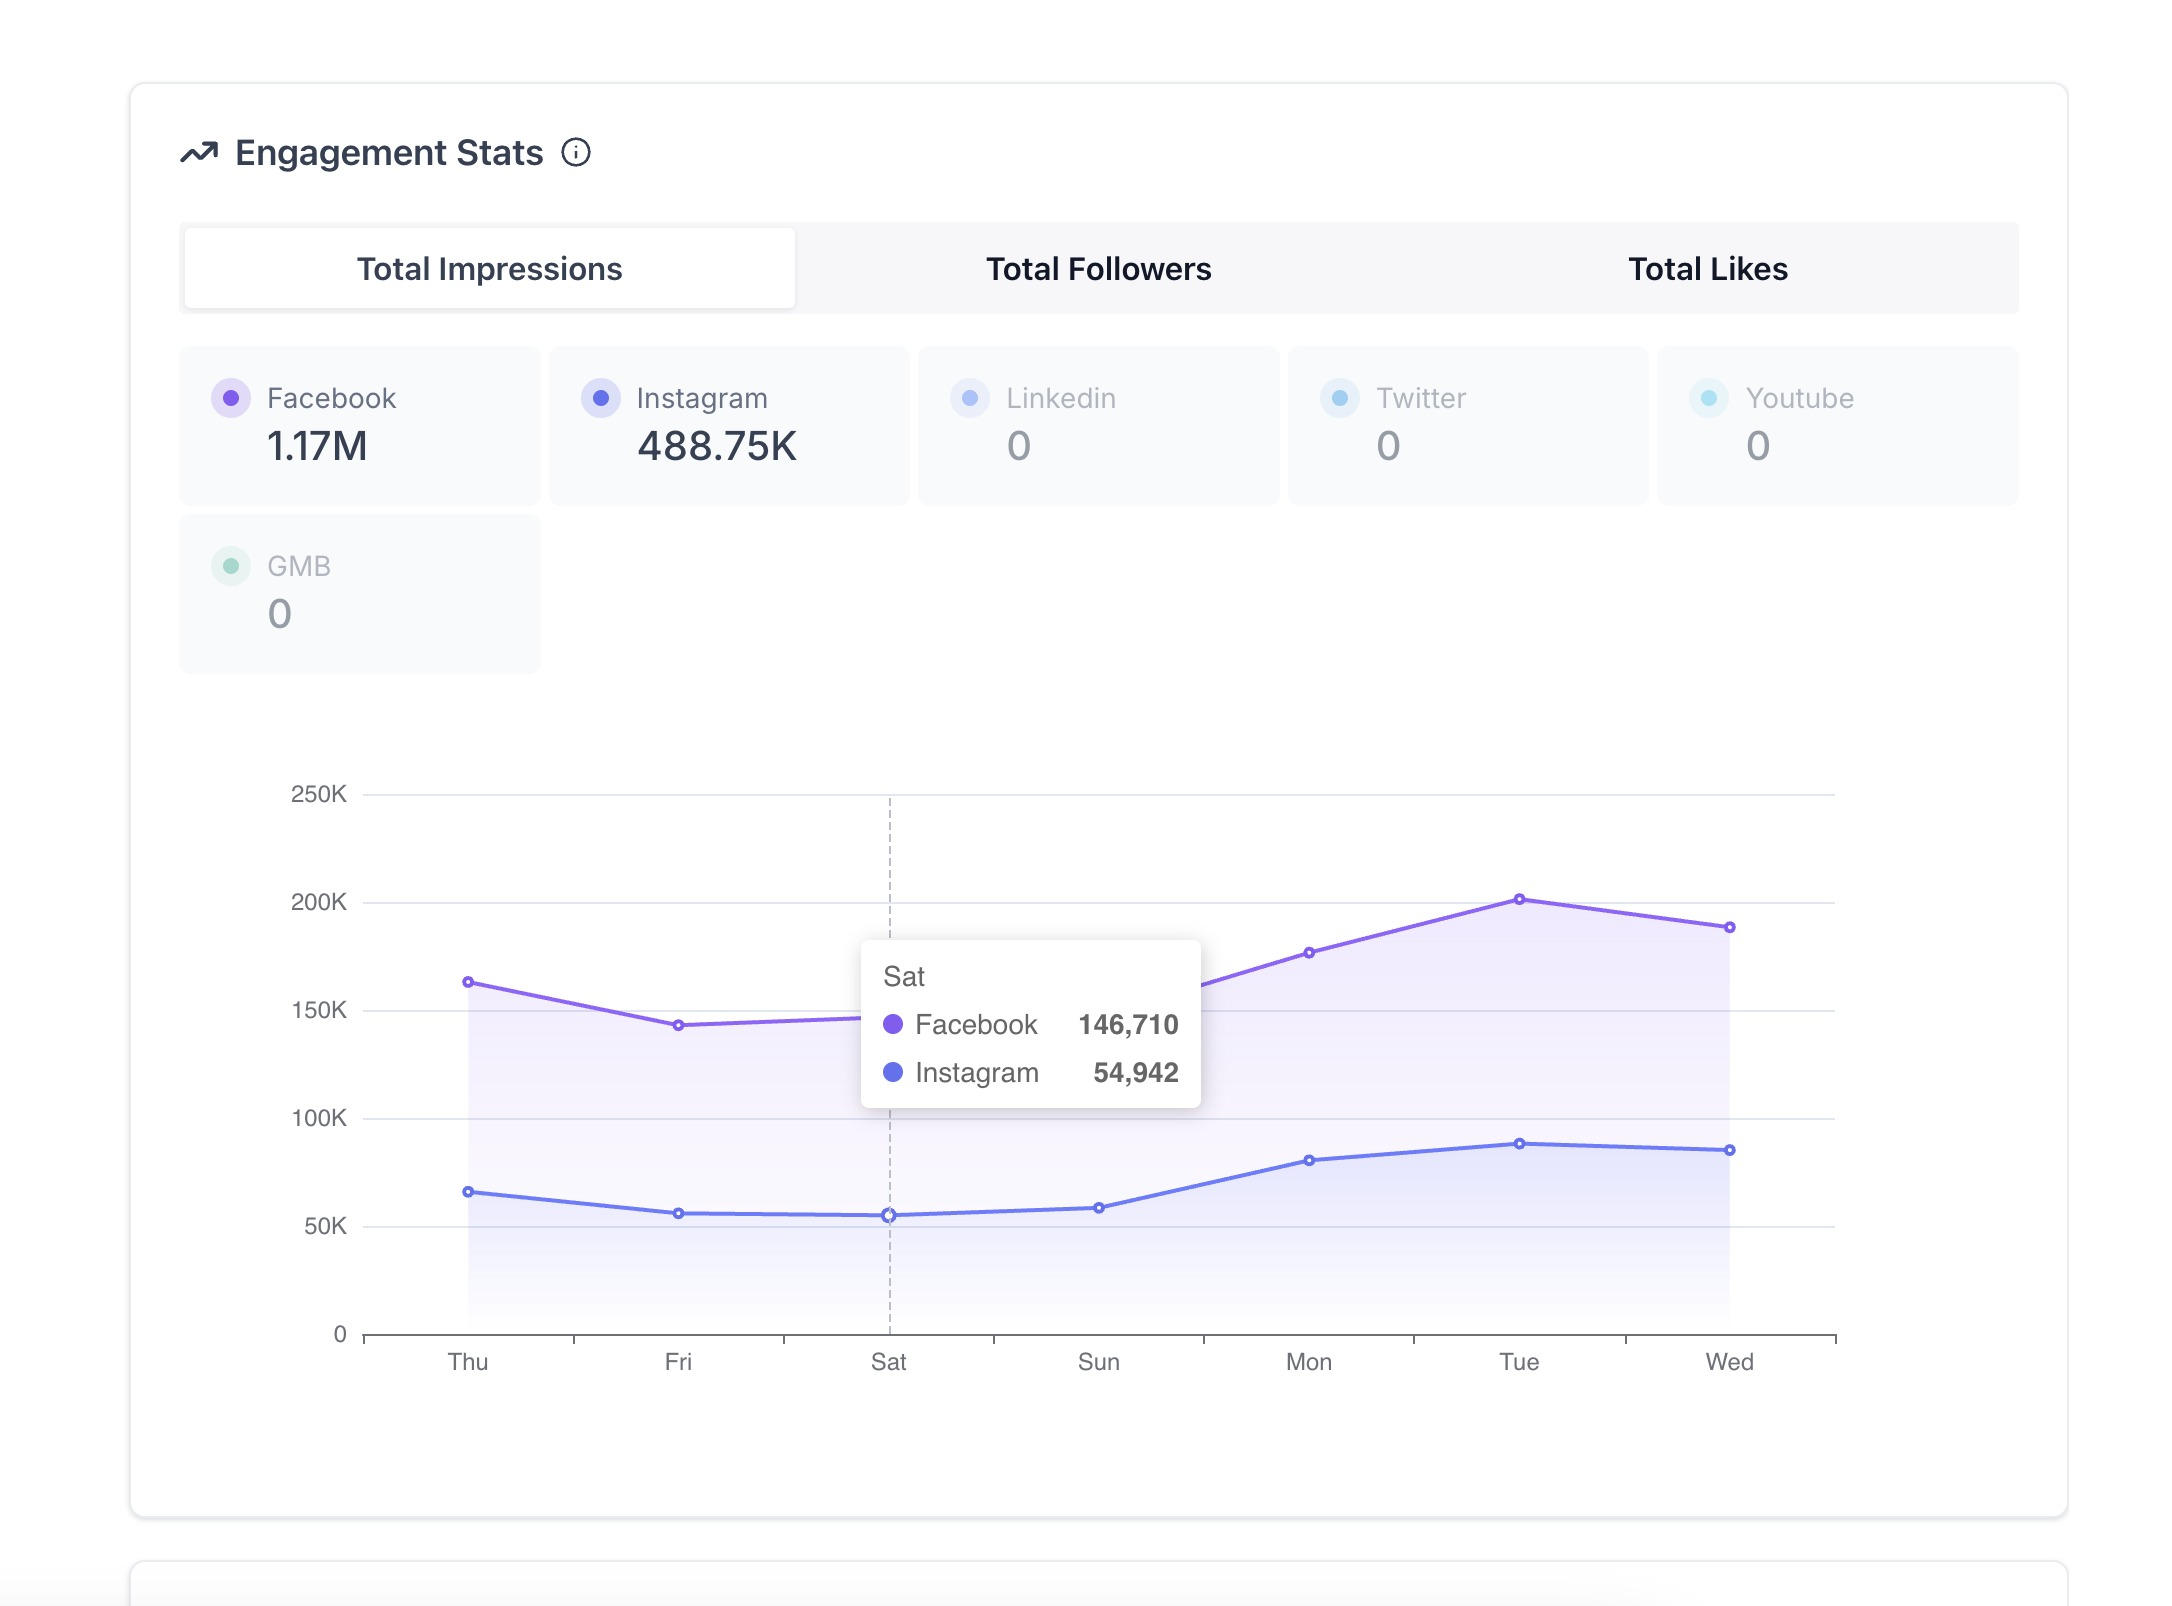Click the Instagram data point on Sat
The image size is (2172, 1606).
(888, 1215)
